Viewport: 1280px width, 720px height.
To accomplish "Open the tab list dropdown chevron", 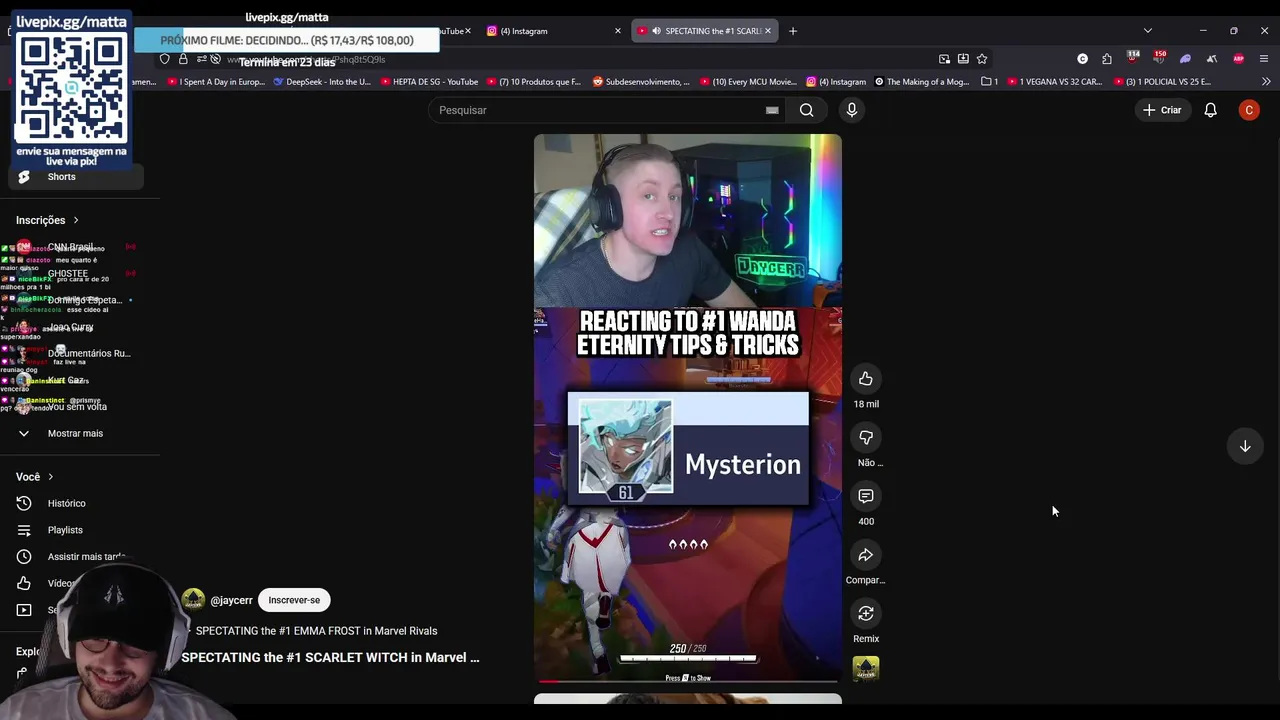I will pyautogui.click(x=1148, y=31).
